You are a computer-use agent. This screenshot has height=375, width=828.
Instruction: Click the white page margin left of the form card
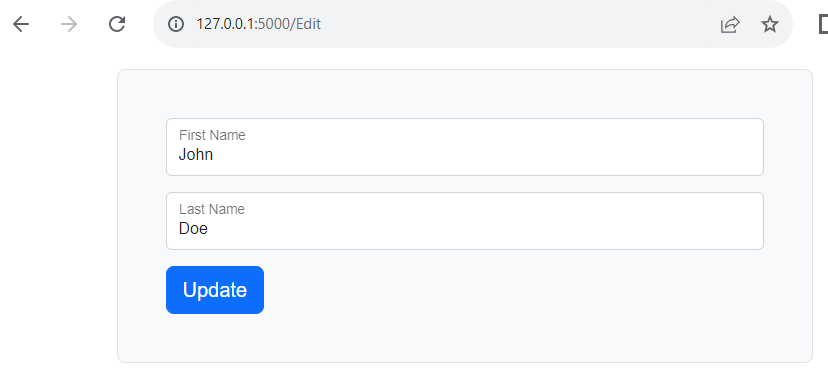pyautogui.click(x=58, y=211)
